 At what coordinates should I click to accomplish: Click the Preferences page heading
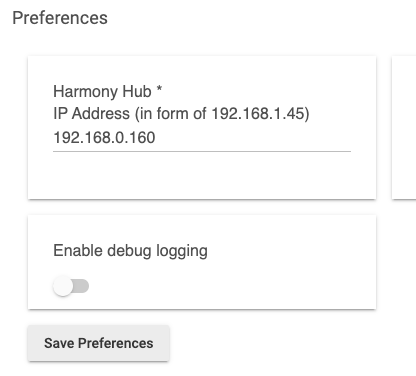coord(60,18)
